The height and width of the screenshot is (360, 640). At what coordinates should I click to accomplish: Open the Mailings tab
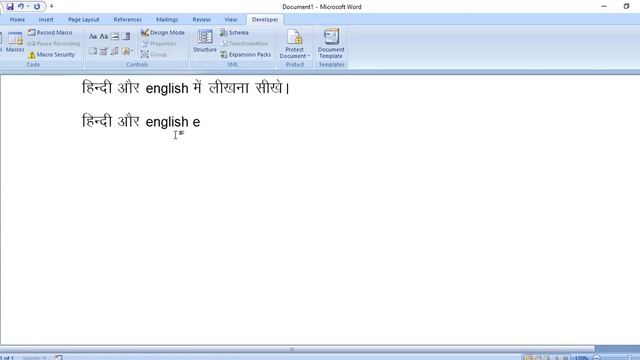[167, 20]
